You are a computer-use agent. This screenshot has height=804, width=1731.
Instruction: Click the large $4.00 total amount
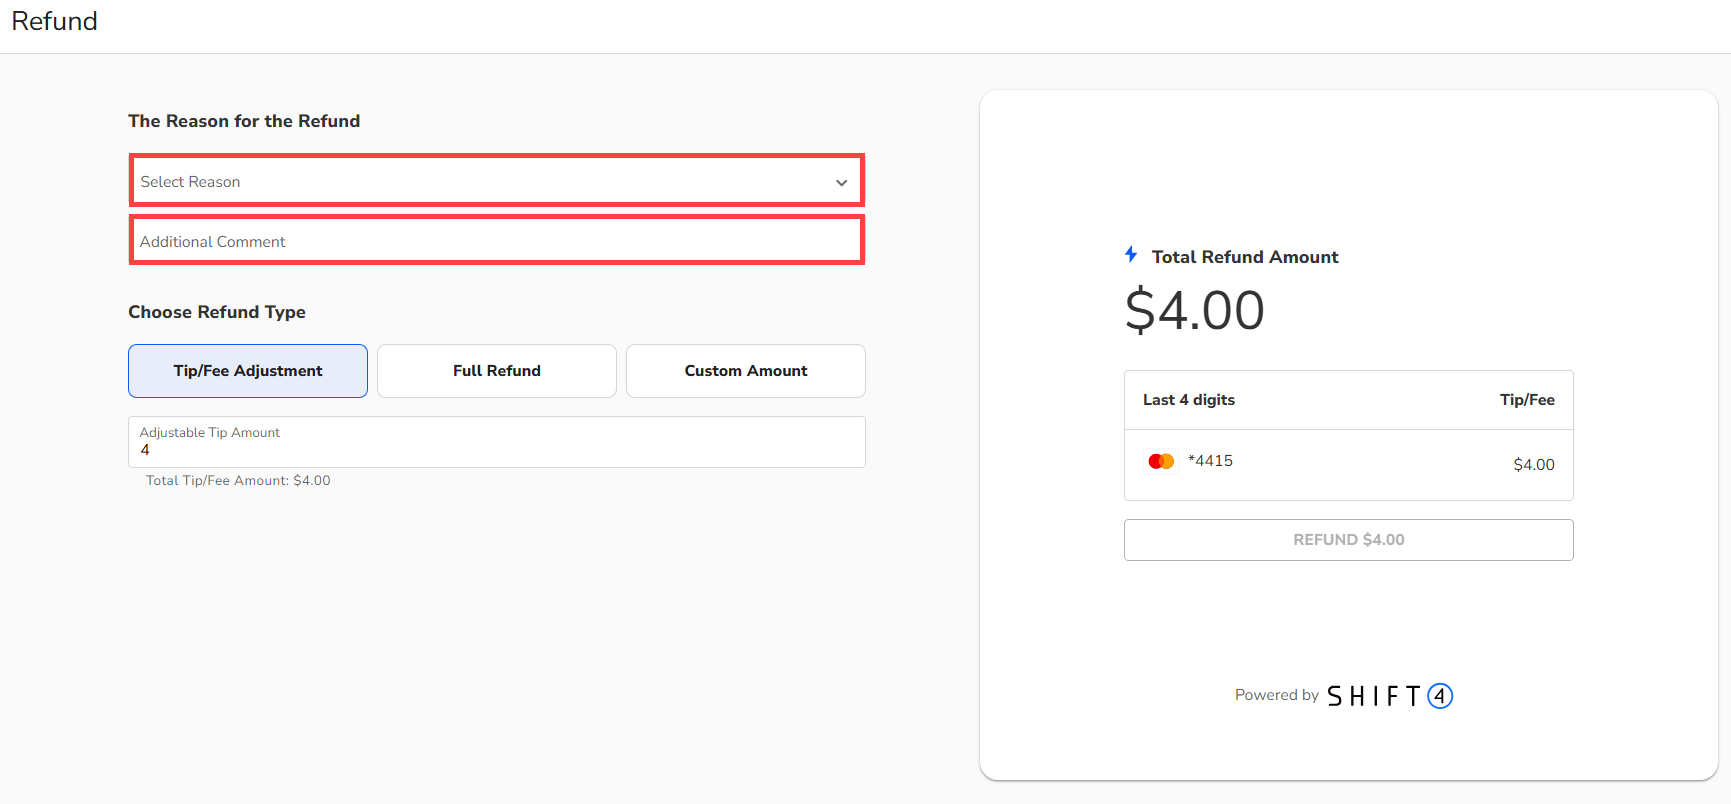[1195, 310]
